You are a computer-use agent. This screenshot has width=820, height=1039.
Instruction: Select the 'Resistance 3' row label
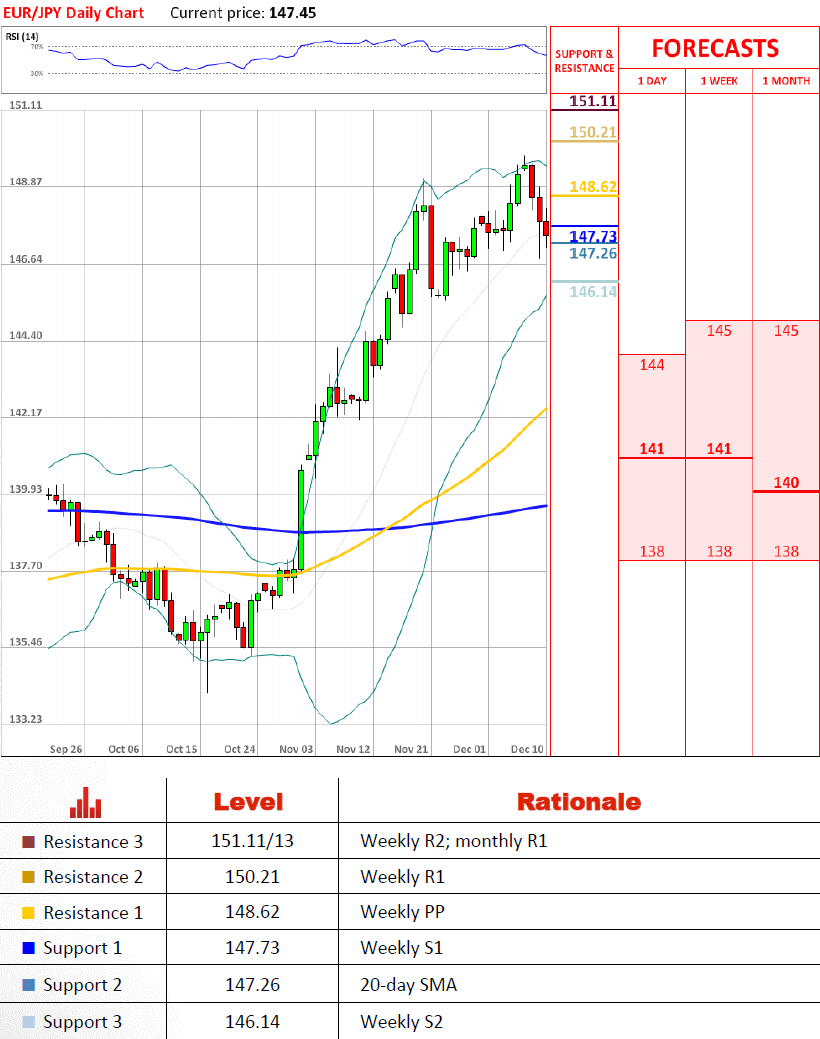(x=93, y=842)
